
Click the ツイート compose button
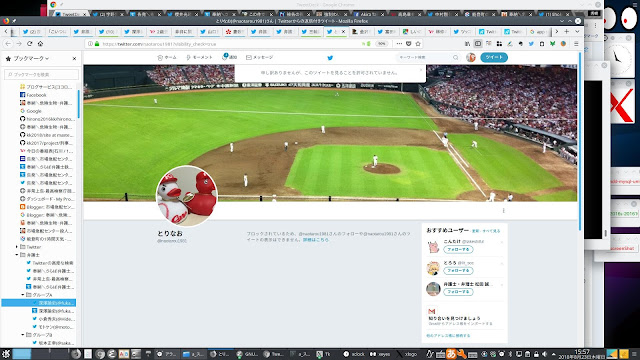[494, 57]
